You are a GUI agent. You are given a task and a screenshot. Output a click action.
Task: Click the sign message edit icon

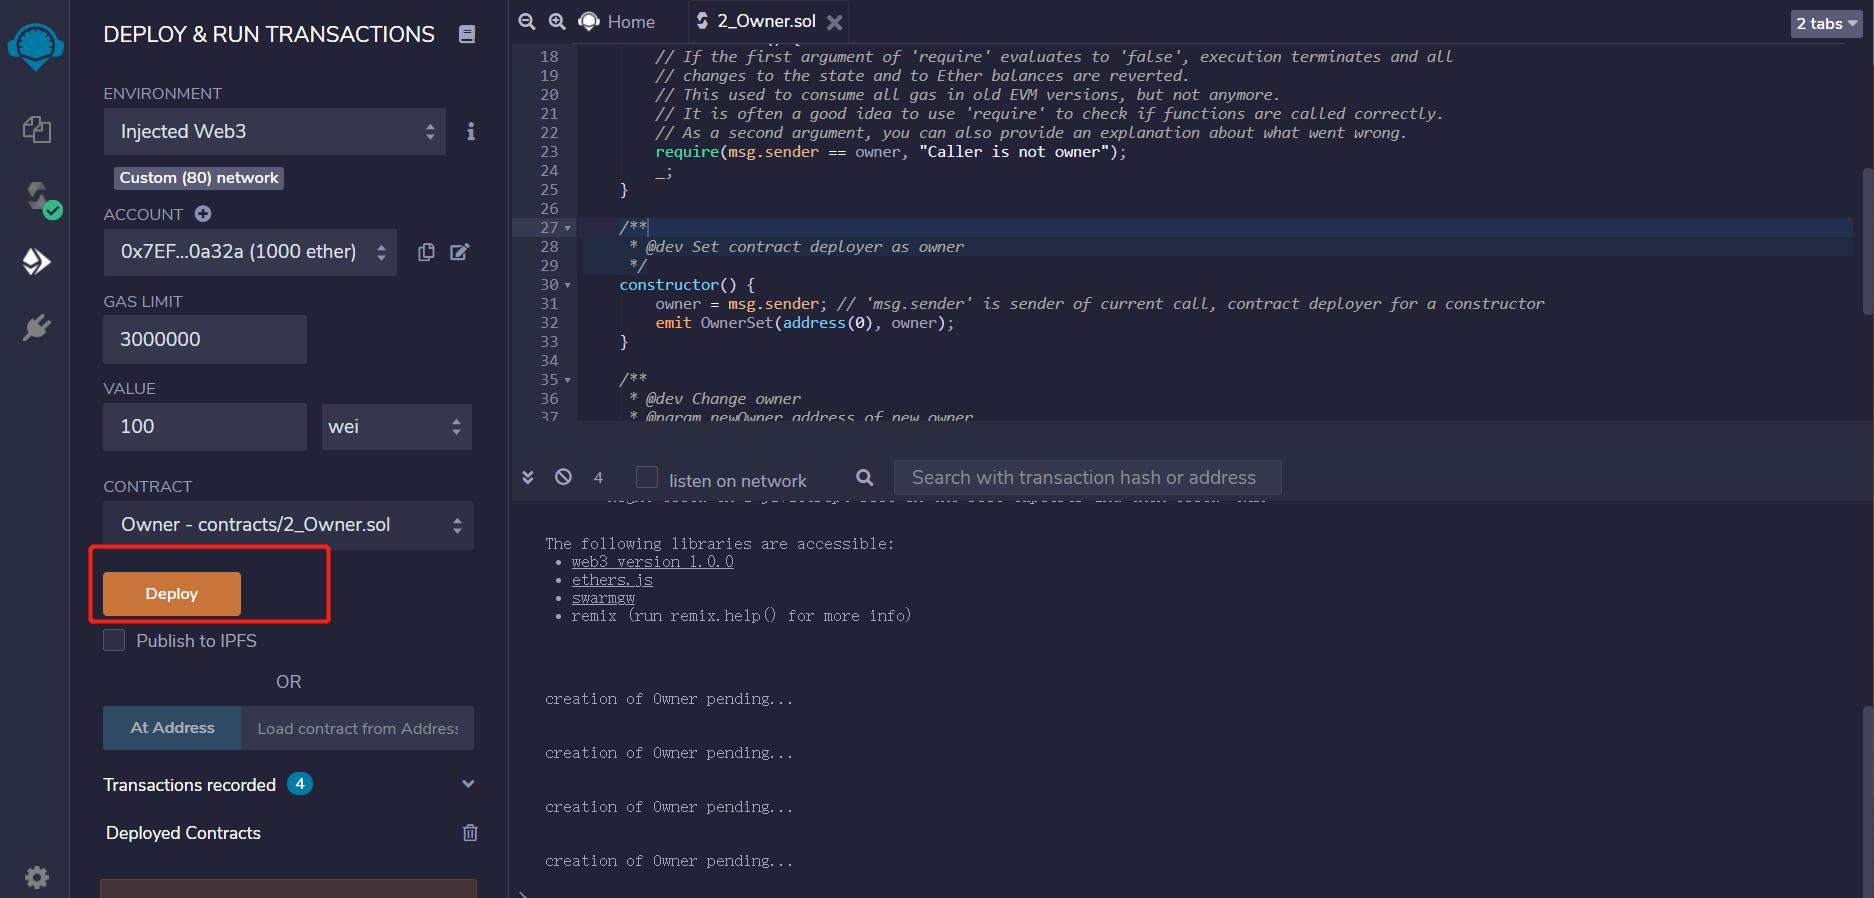(459, 252)
